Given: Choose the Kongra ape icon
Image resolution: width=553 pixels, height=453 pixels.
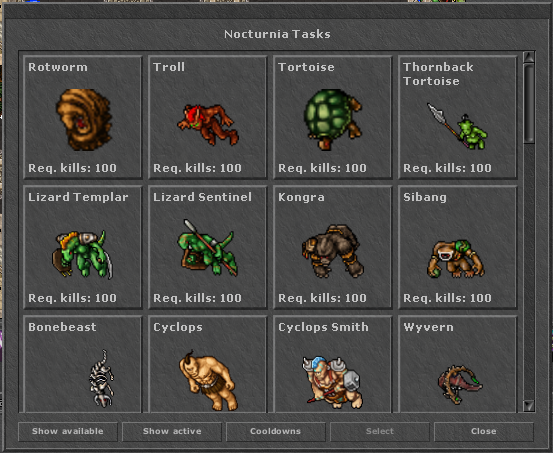Looking at the screenshot, I should click(333, 251).
